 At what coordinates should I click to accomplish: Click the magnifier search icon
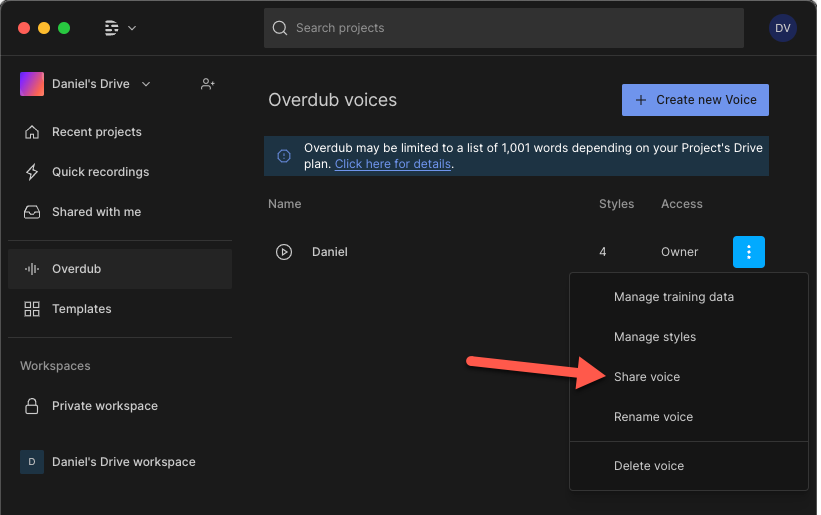click(280, 28)
